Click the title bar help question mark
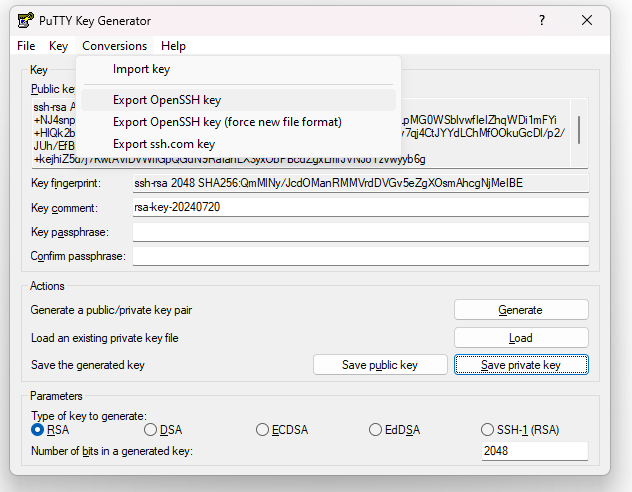632x492 pixels. click(x=542, y=20)
